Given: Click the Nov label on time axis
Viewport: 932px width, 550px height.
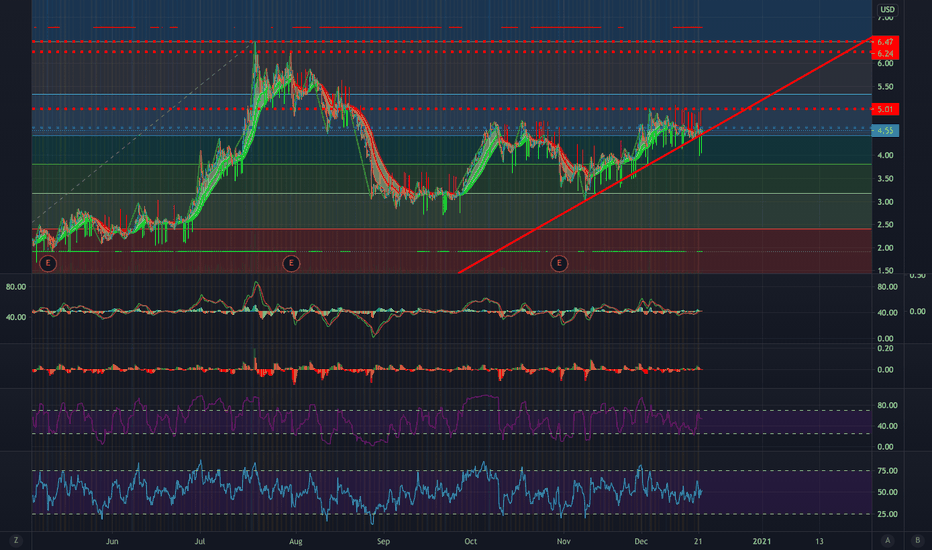Looking at the screenshot, I should point(563,541).
